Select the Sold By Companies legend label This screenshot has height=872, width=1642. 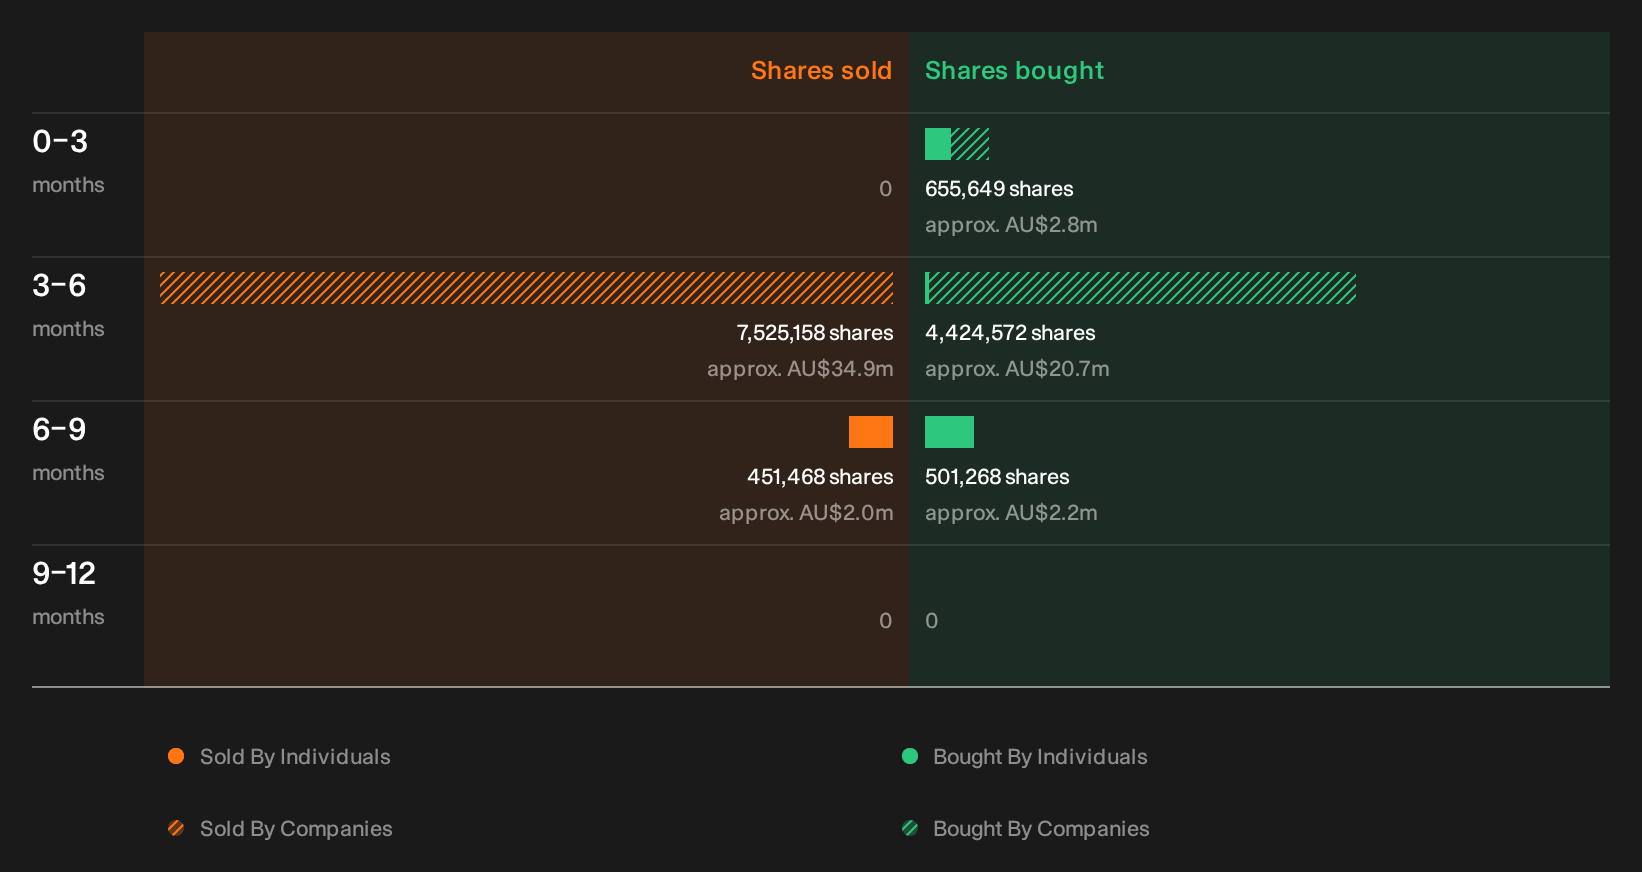click(296, 829)
